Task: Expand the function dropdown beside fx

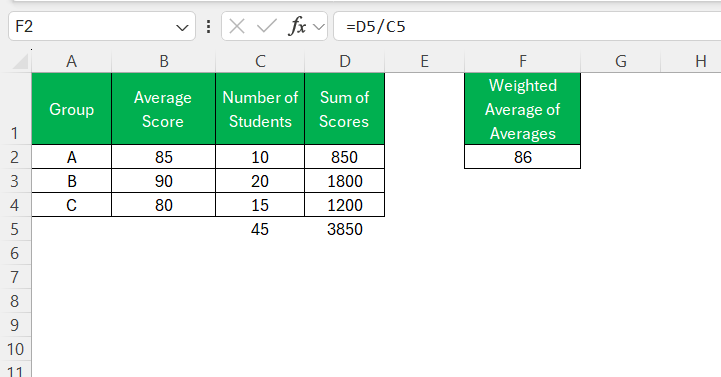Action: (x=319, y=27)
